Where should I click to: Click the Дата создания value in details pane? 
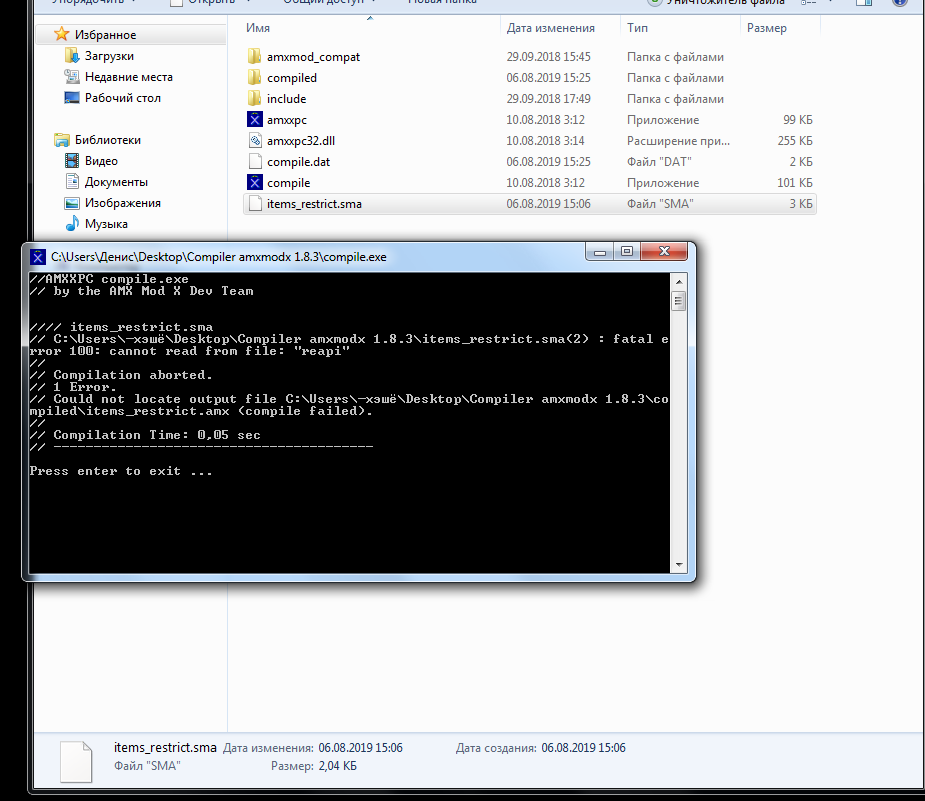tap(583, 748)
